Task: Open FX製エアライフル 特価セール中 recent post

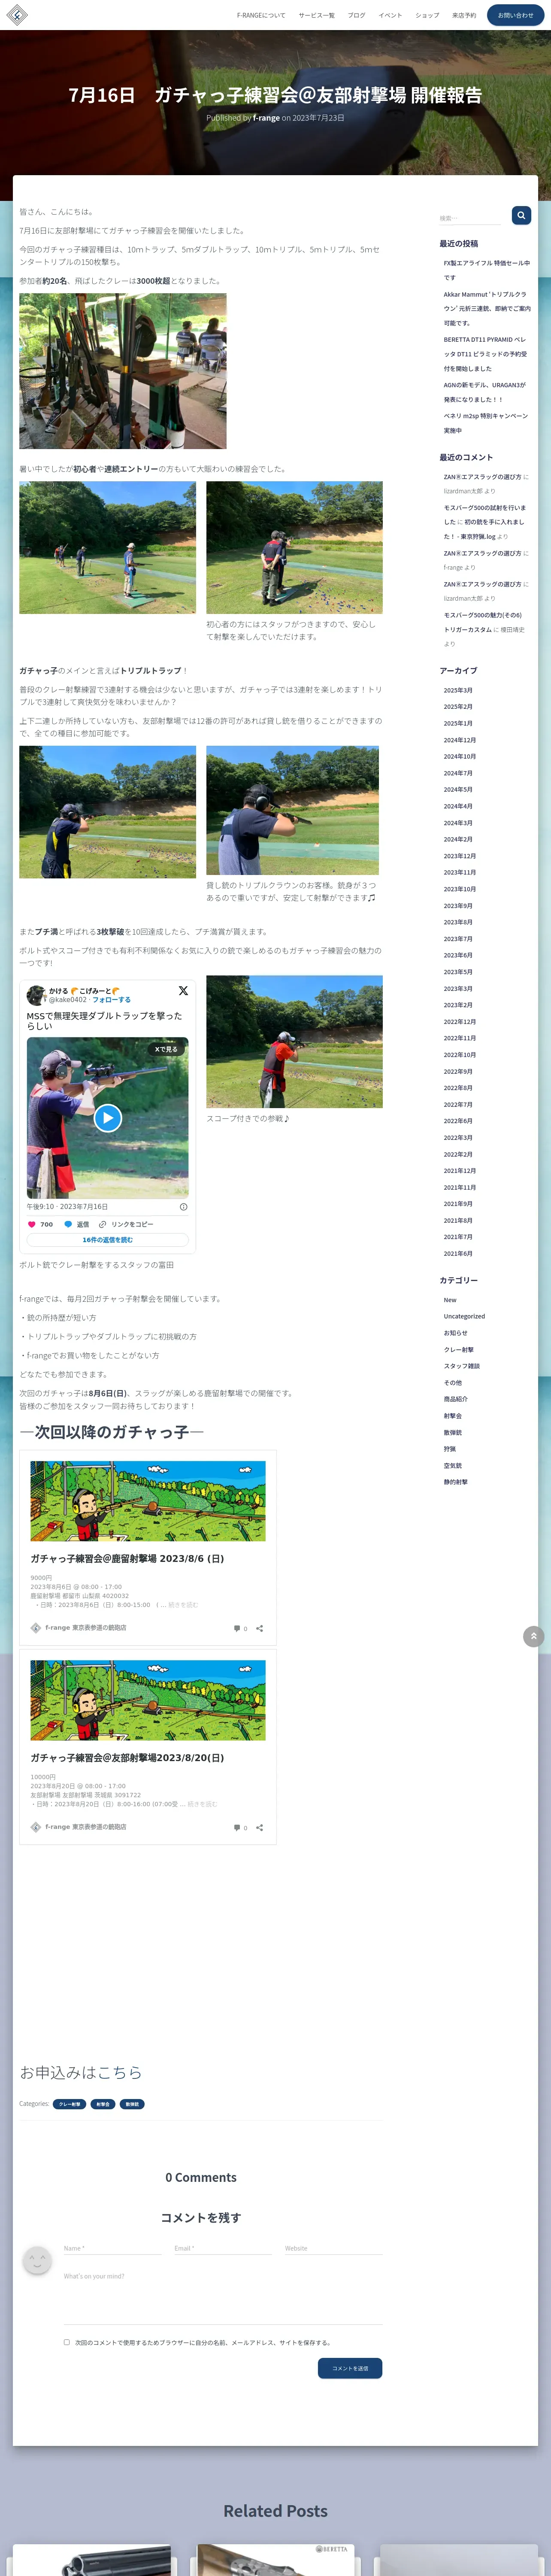Action: pyautogui.click(x=487, y=270)
